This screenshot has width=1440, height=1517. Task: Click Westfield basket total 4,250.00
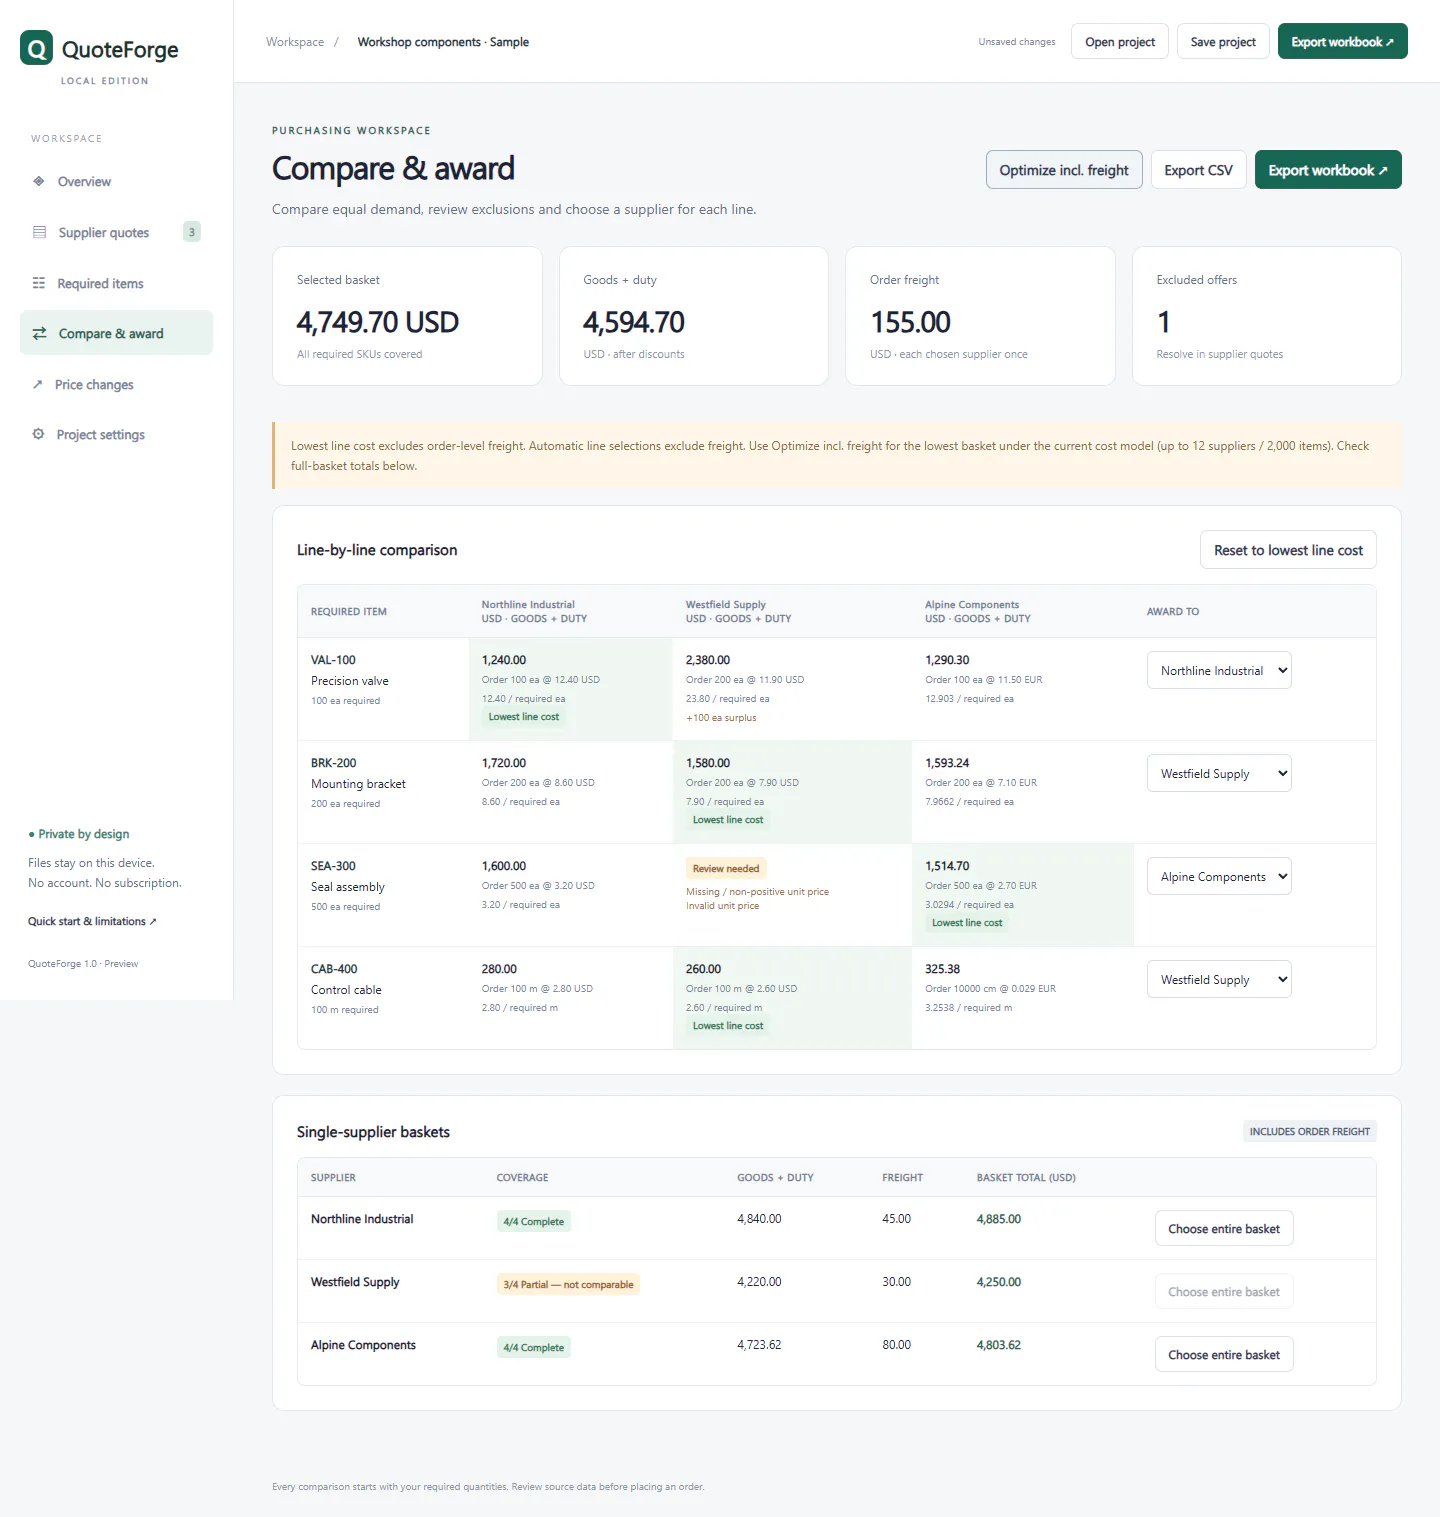(x=999, y=1281)
